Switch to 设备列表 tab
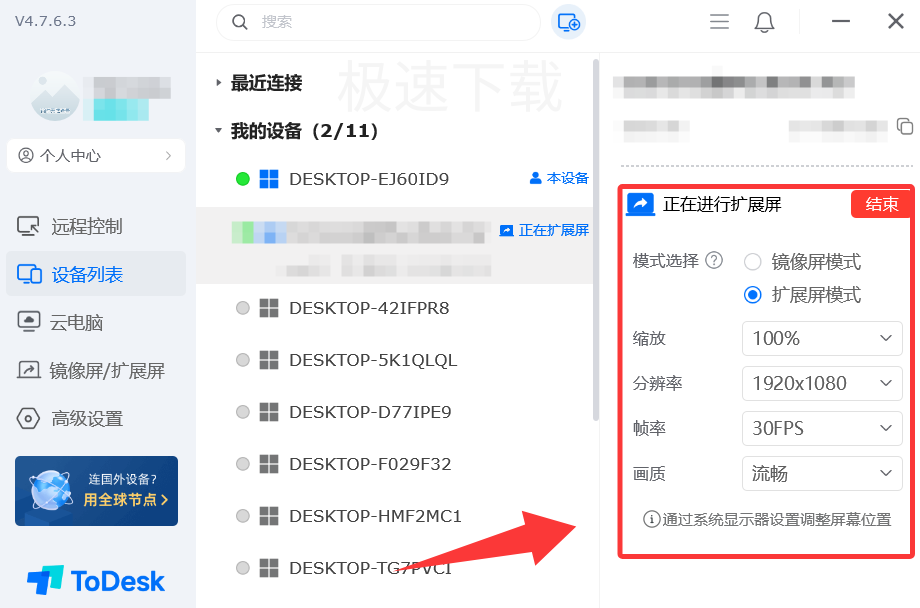 (96, 274)
